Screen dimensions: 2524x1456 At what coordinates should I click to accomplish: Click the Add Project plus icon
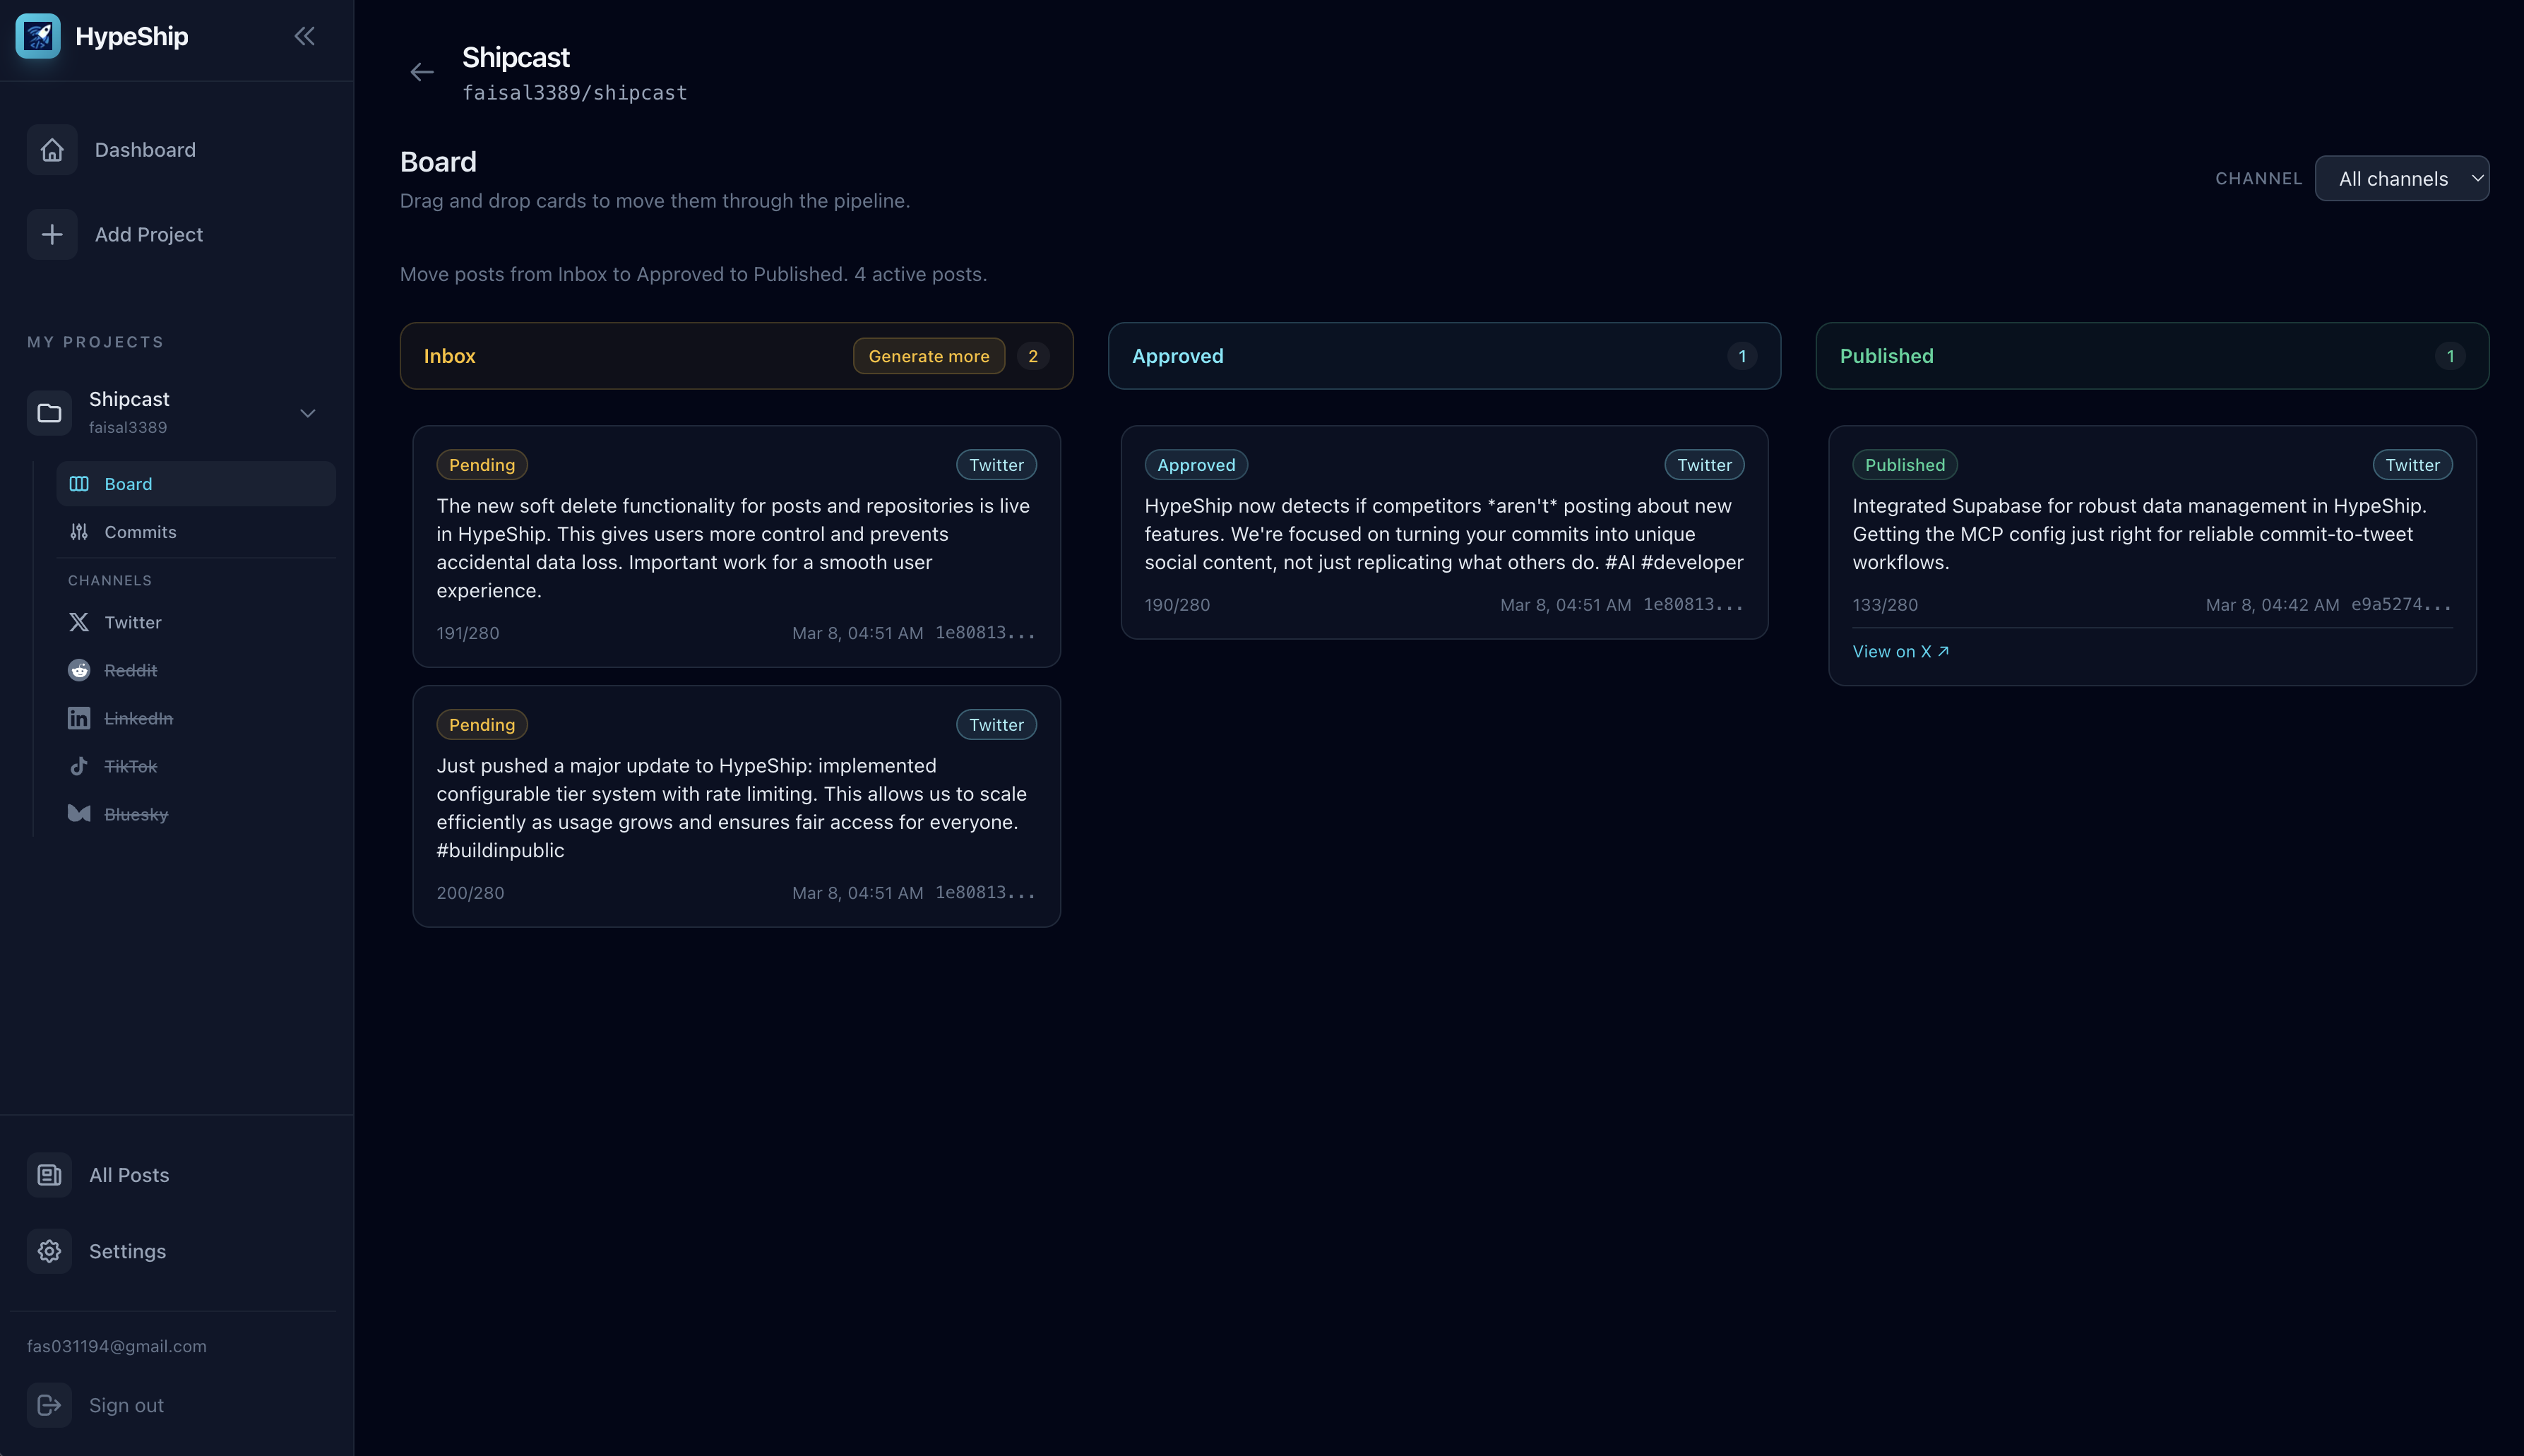click(x=52, y=234)
